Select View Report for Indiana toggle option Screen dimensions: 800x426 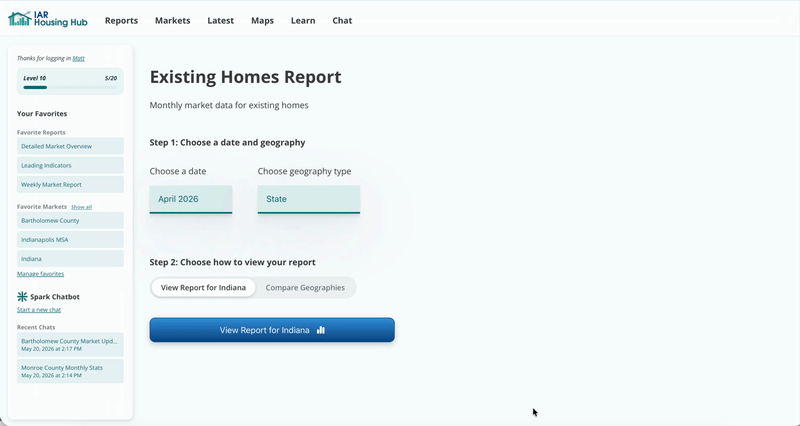click(x=204, y=288)
